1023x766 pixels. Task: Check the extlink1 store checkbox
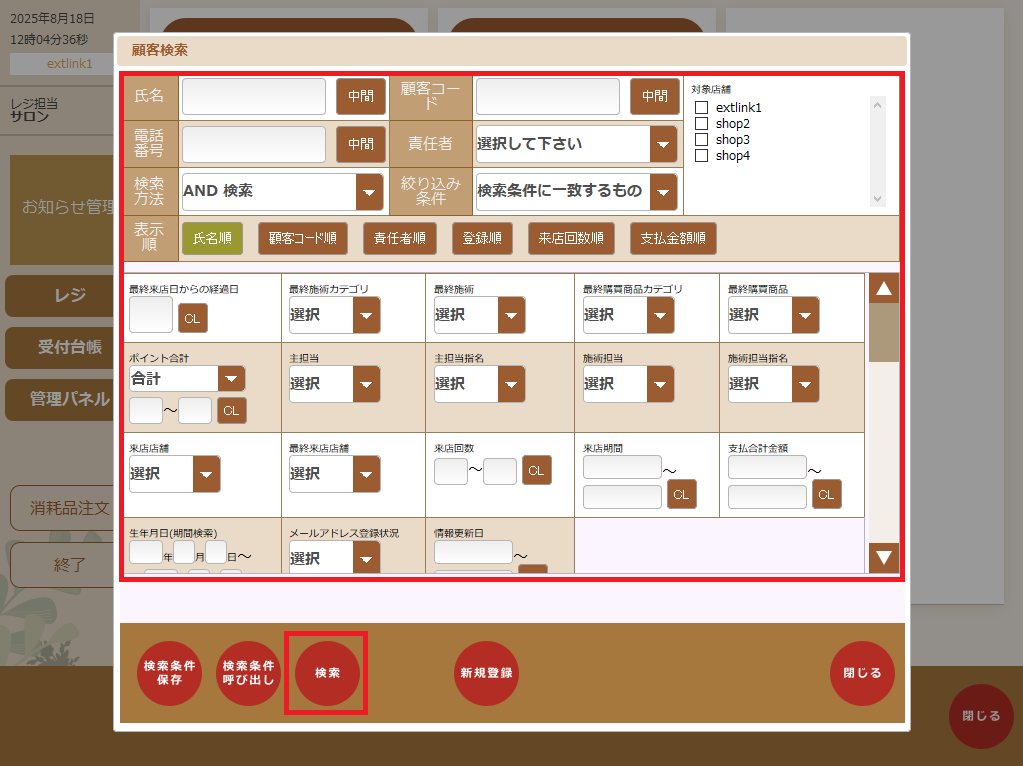(701, 105)
